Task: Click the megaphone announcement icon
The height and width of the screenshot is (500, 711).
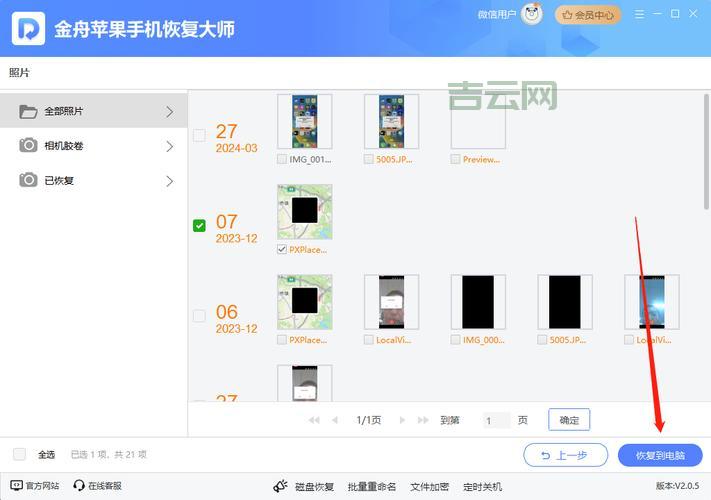Action: point(280,486)
